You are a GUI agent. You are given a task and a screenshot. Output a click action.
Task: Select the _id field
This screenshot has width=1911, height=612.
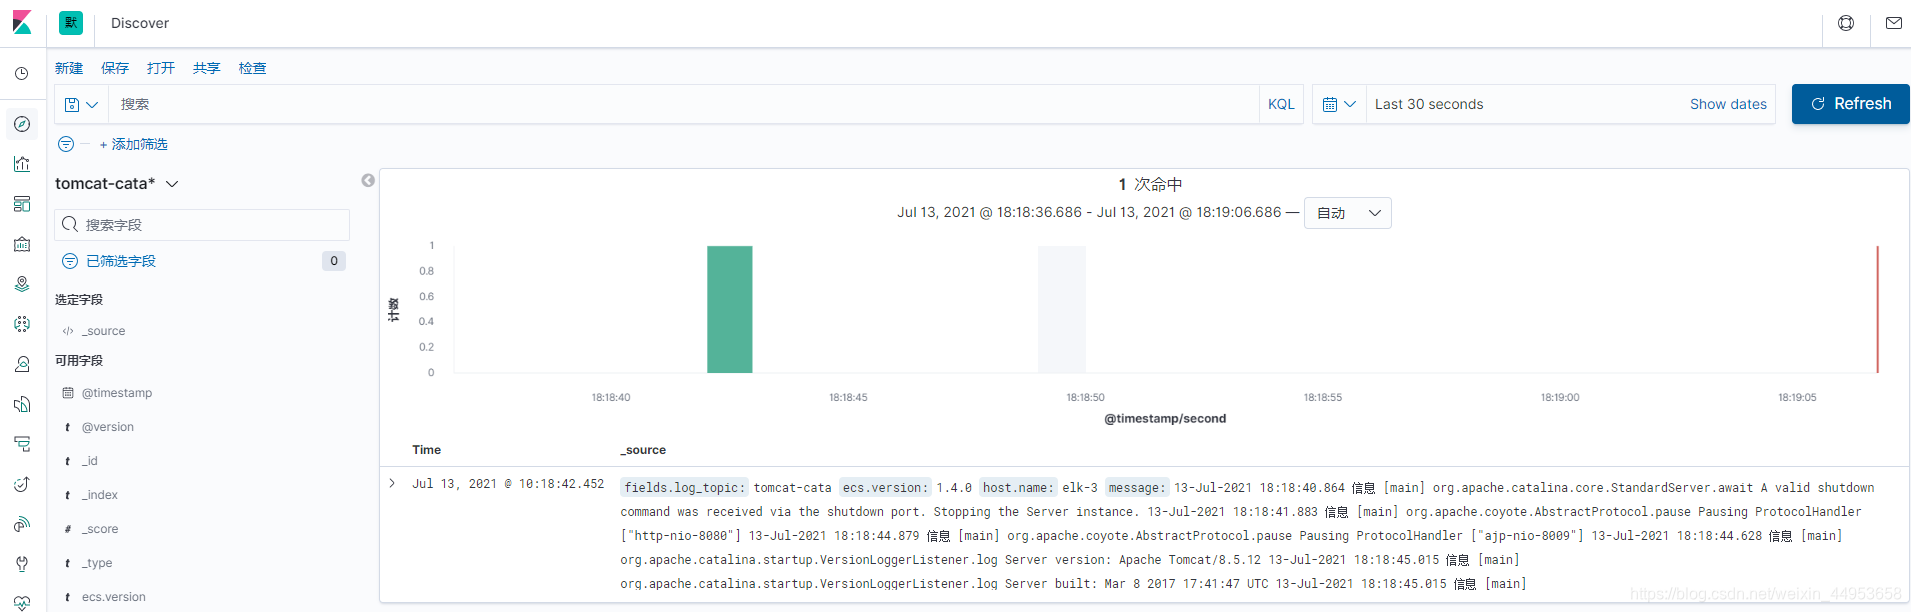[90, 461]
